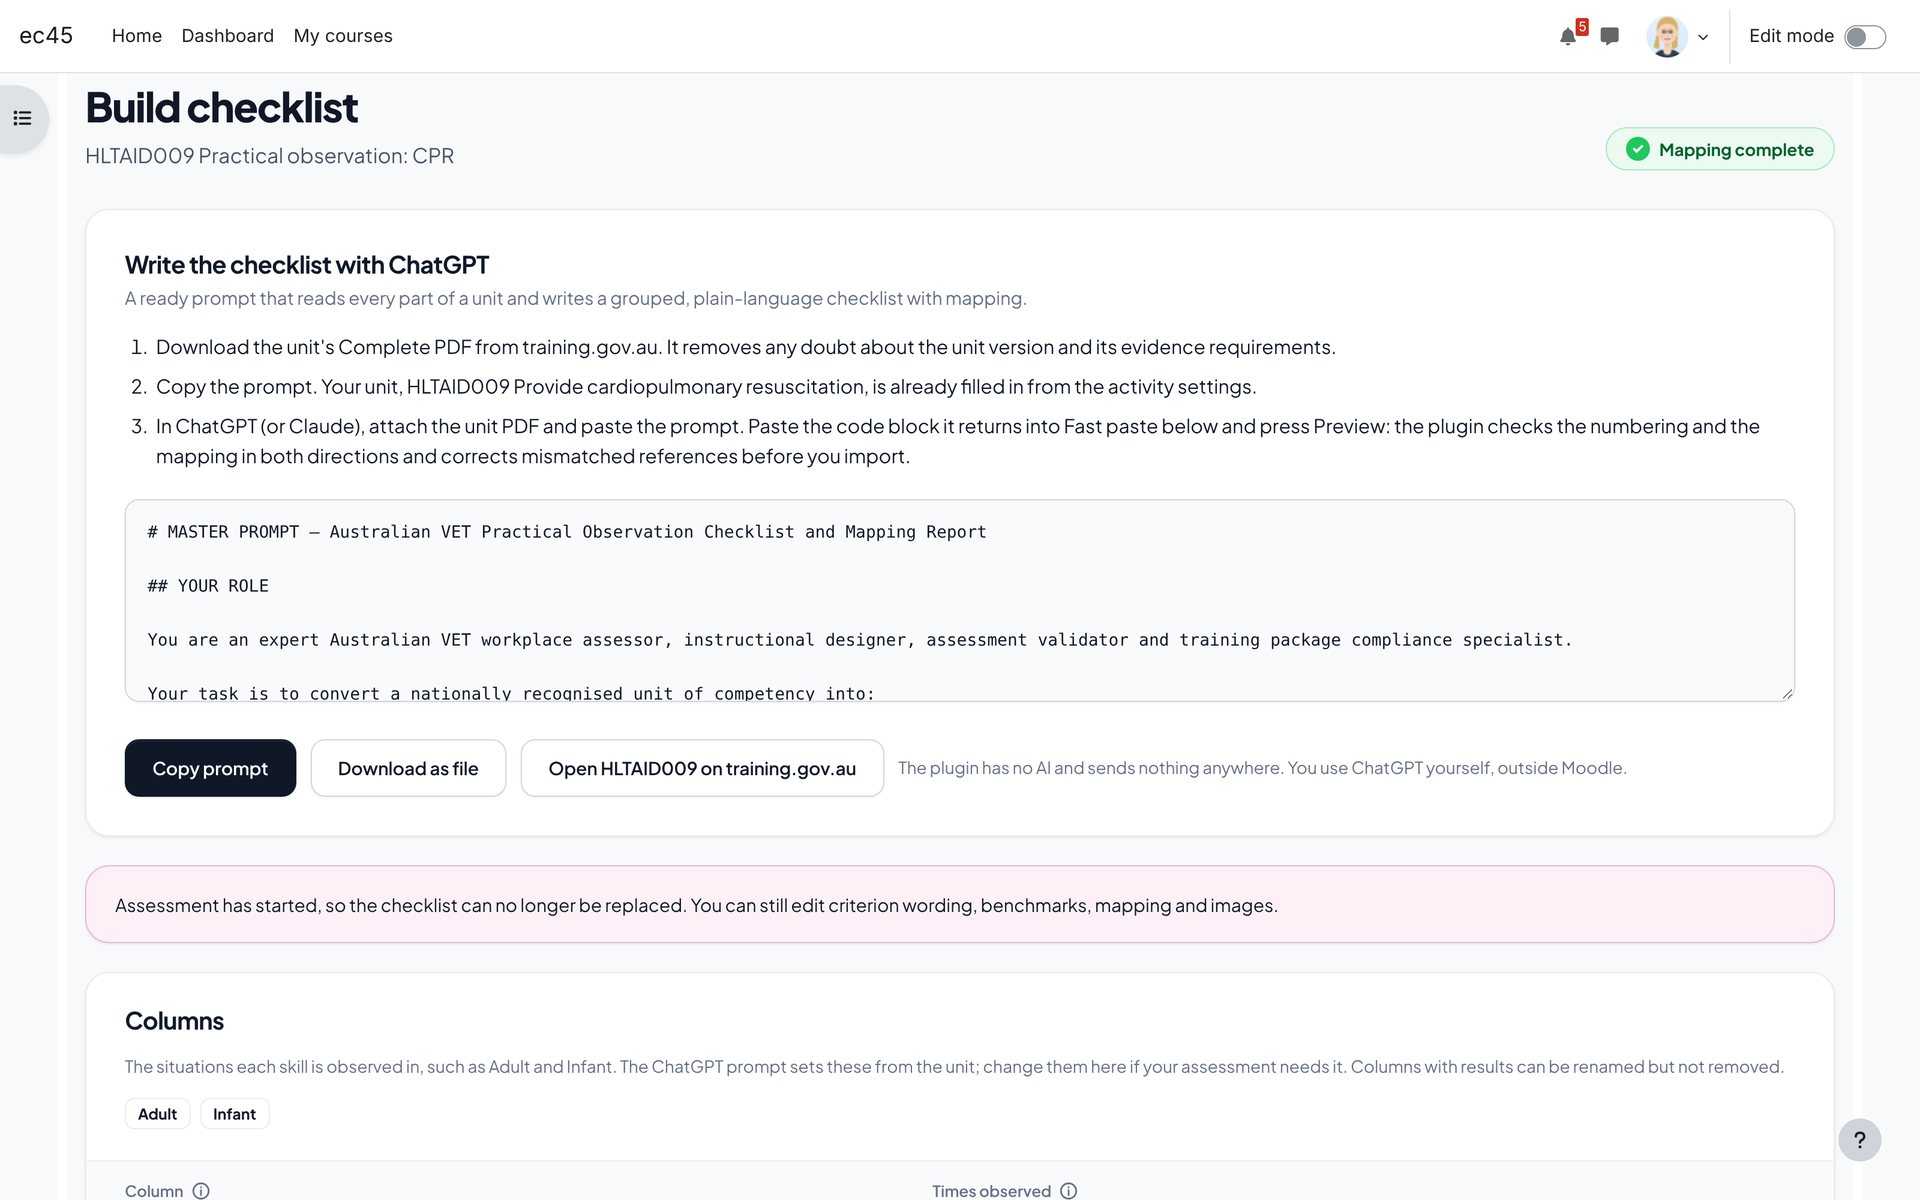Open HLTAID009 on training.gov.au

click(702, 768)
